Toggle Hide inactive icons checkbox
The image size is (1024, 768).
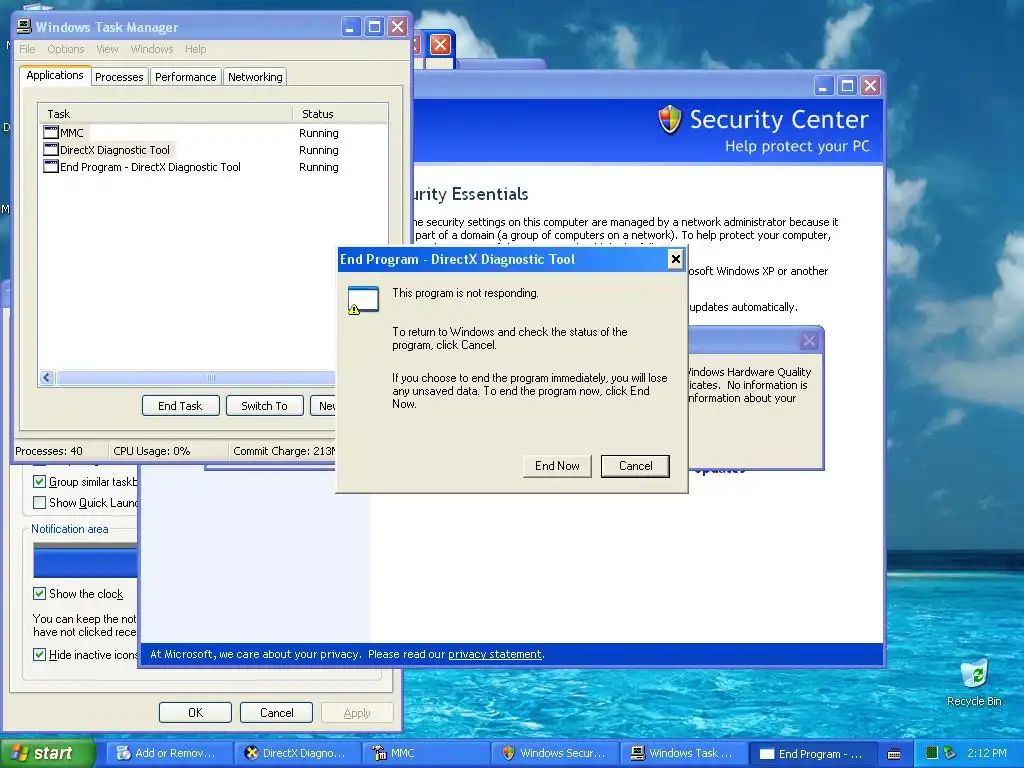click(x=39, y=654)
